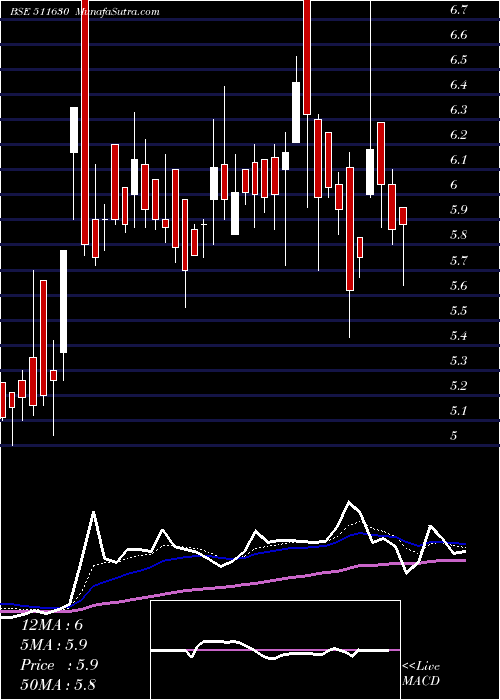500x700 pixels.
Task: Click the 5.7 price axis label
Action: pos(459,261)
